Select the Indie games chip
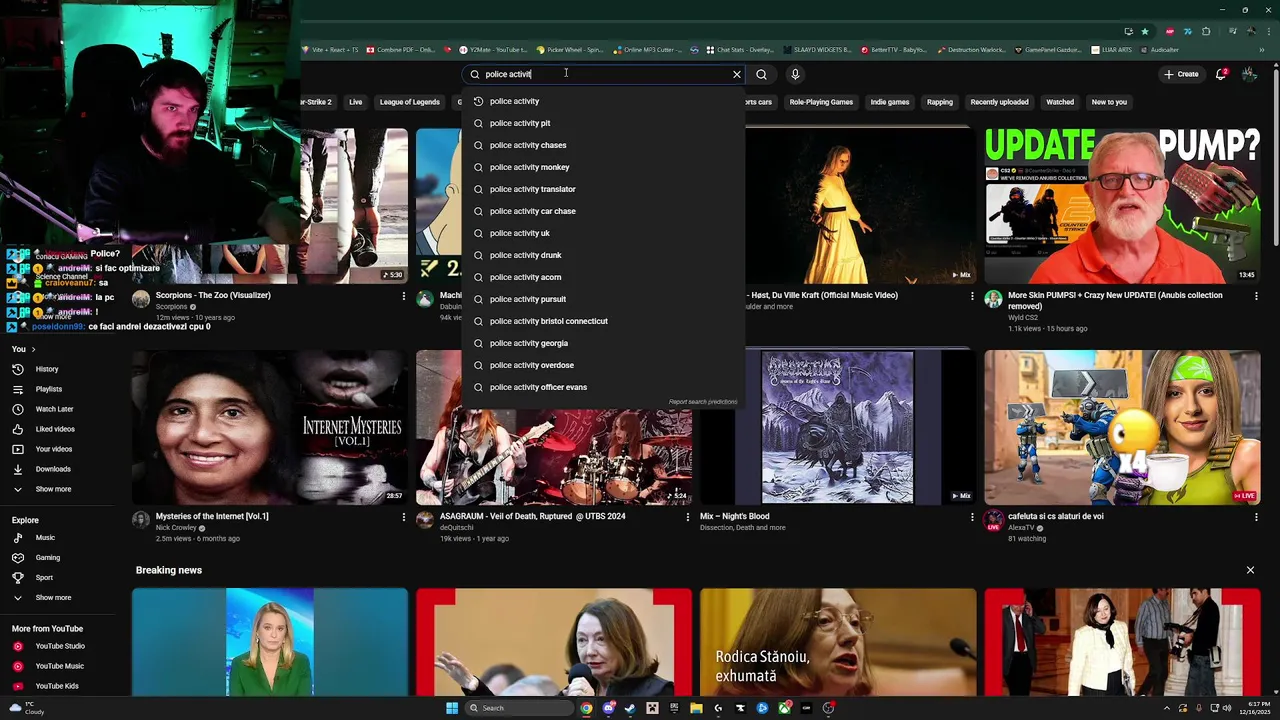 tap(889, 102)
